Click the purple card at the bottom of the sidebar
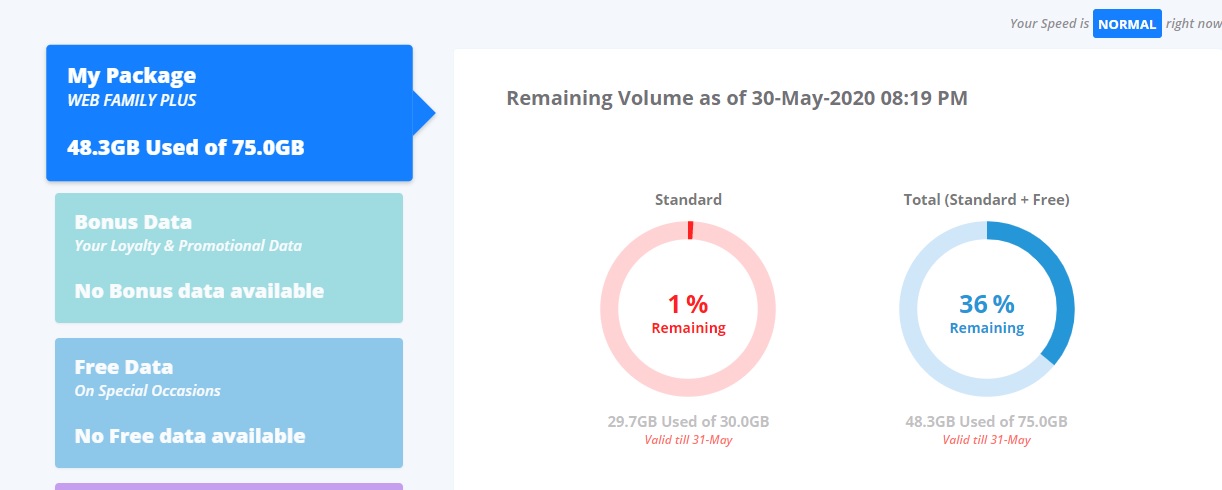1222x490 pixels. (229, 486)
